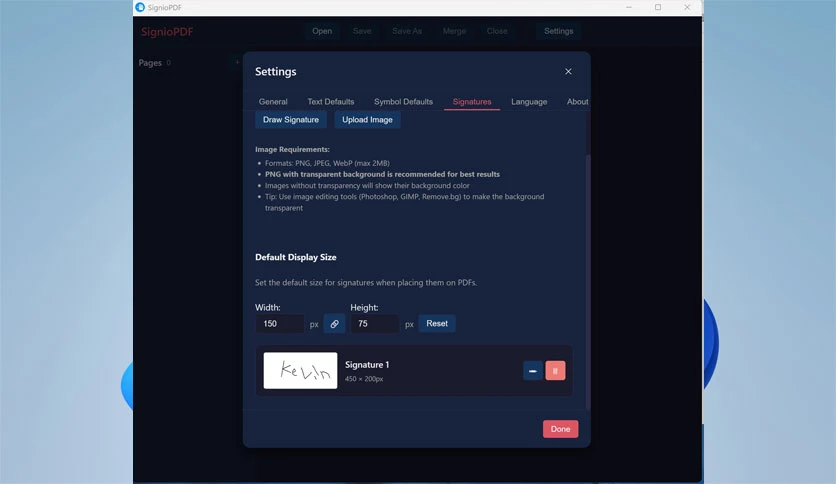This screenshot has width=836, height=484.
Task: Toggle the aspect ratio link icon
Action: [x=334, y=324]
